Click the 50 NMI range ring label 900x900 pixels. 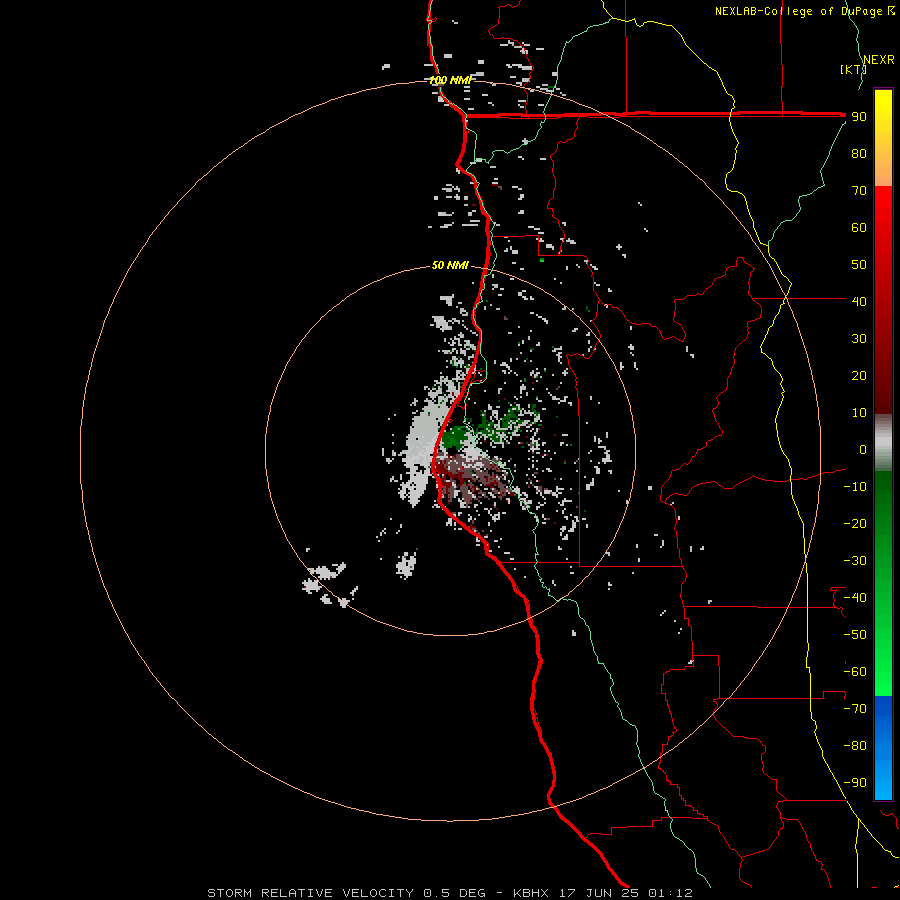(450, 265)
